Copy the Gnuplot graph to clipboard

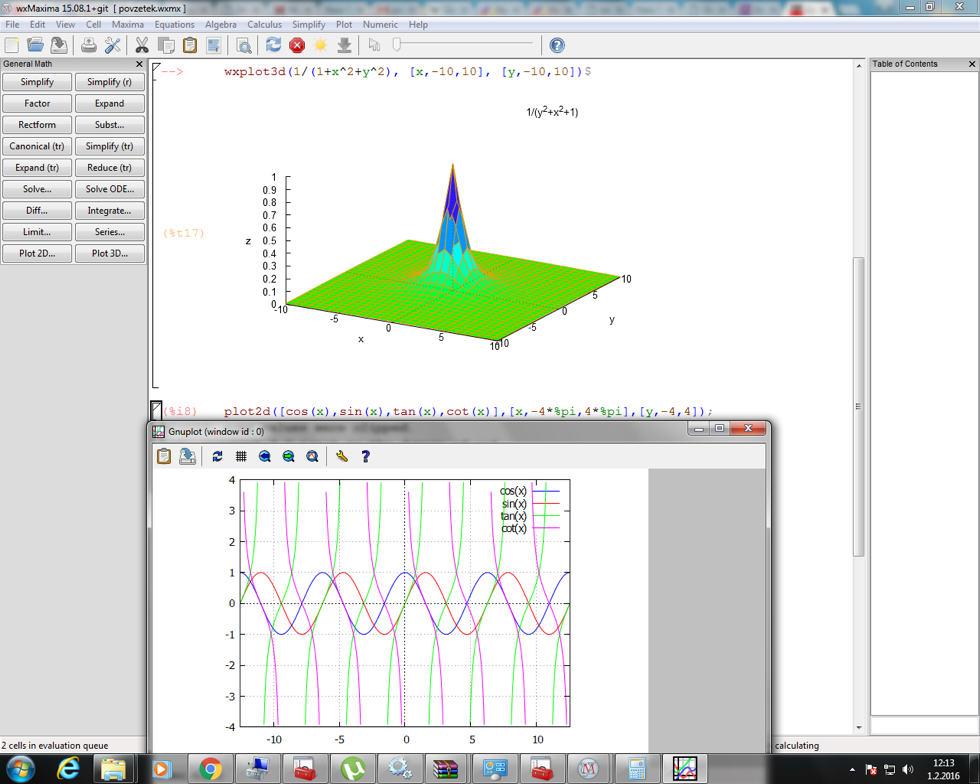coord(164,456)
